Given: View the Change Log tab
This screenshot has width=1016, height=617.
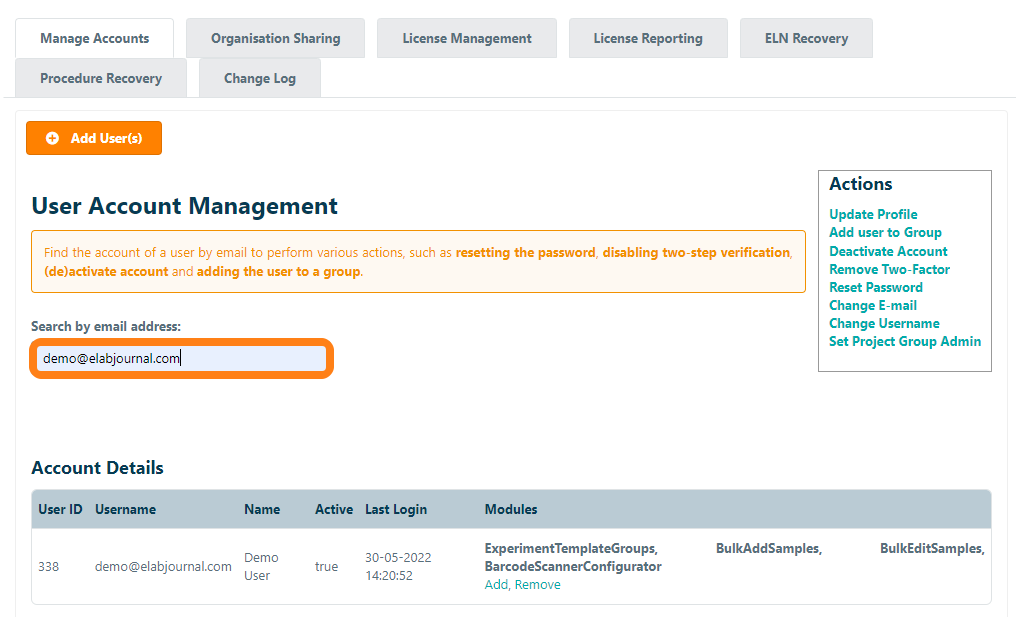Looking at the screenshot, I should pyautogui.click(x=259, y=78).
